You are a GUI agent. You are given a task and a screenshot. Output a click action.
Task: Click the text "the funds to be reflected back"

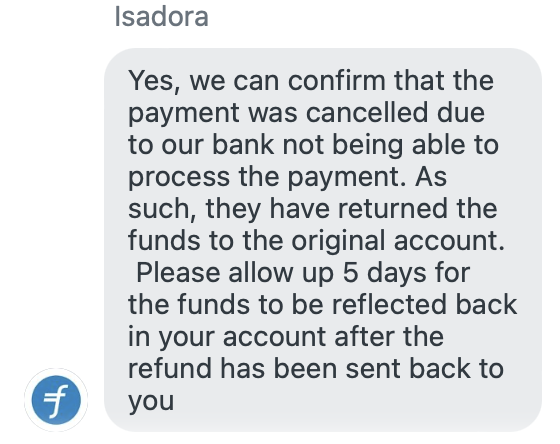(322, 304)
